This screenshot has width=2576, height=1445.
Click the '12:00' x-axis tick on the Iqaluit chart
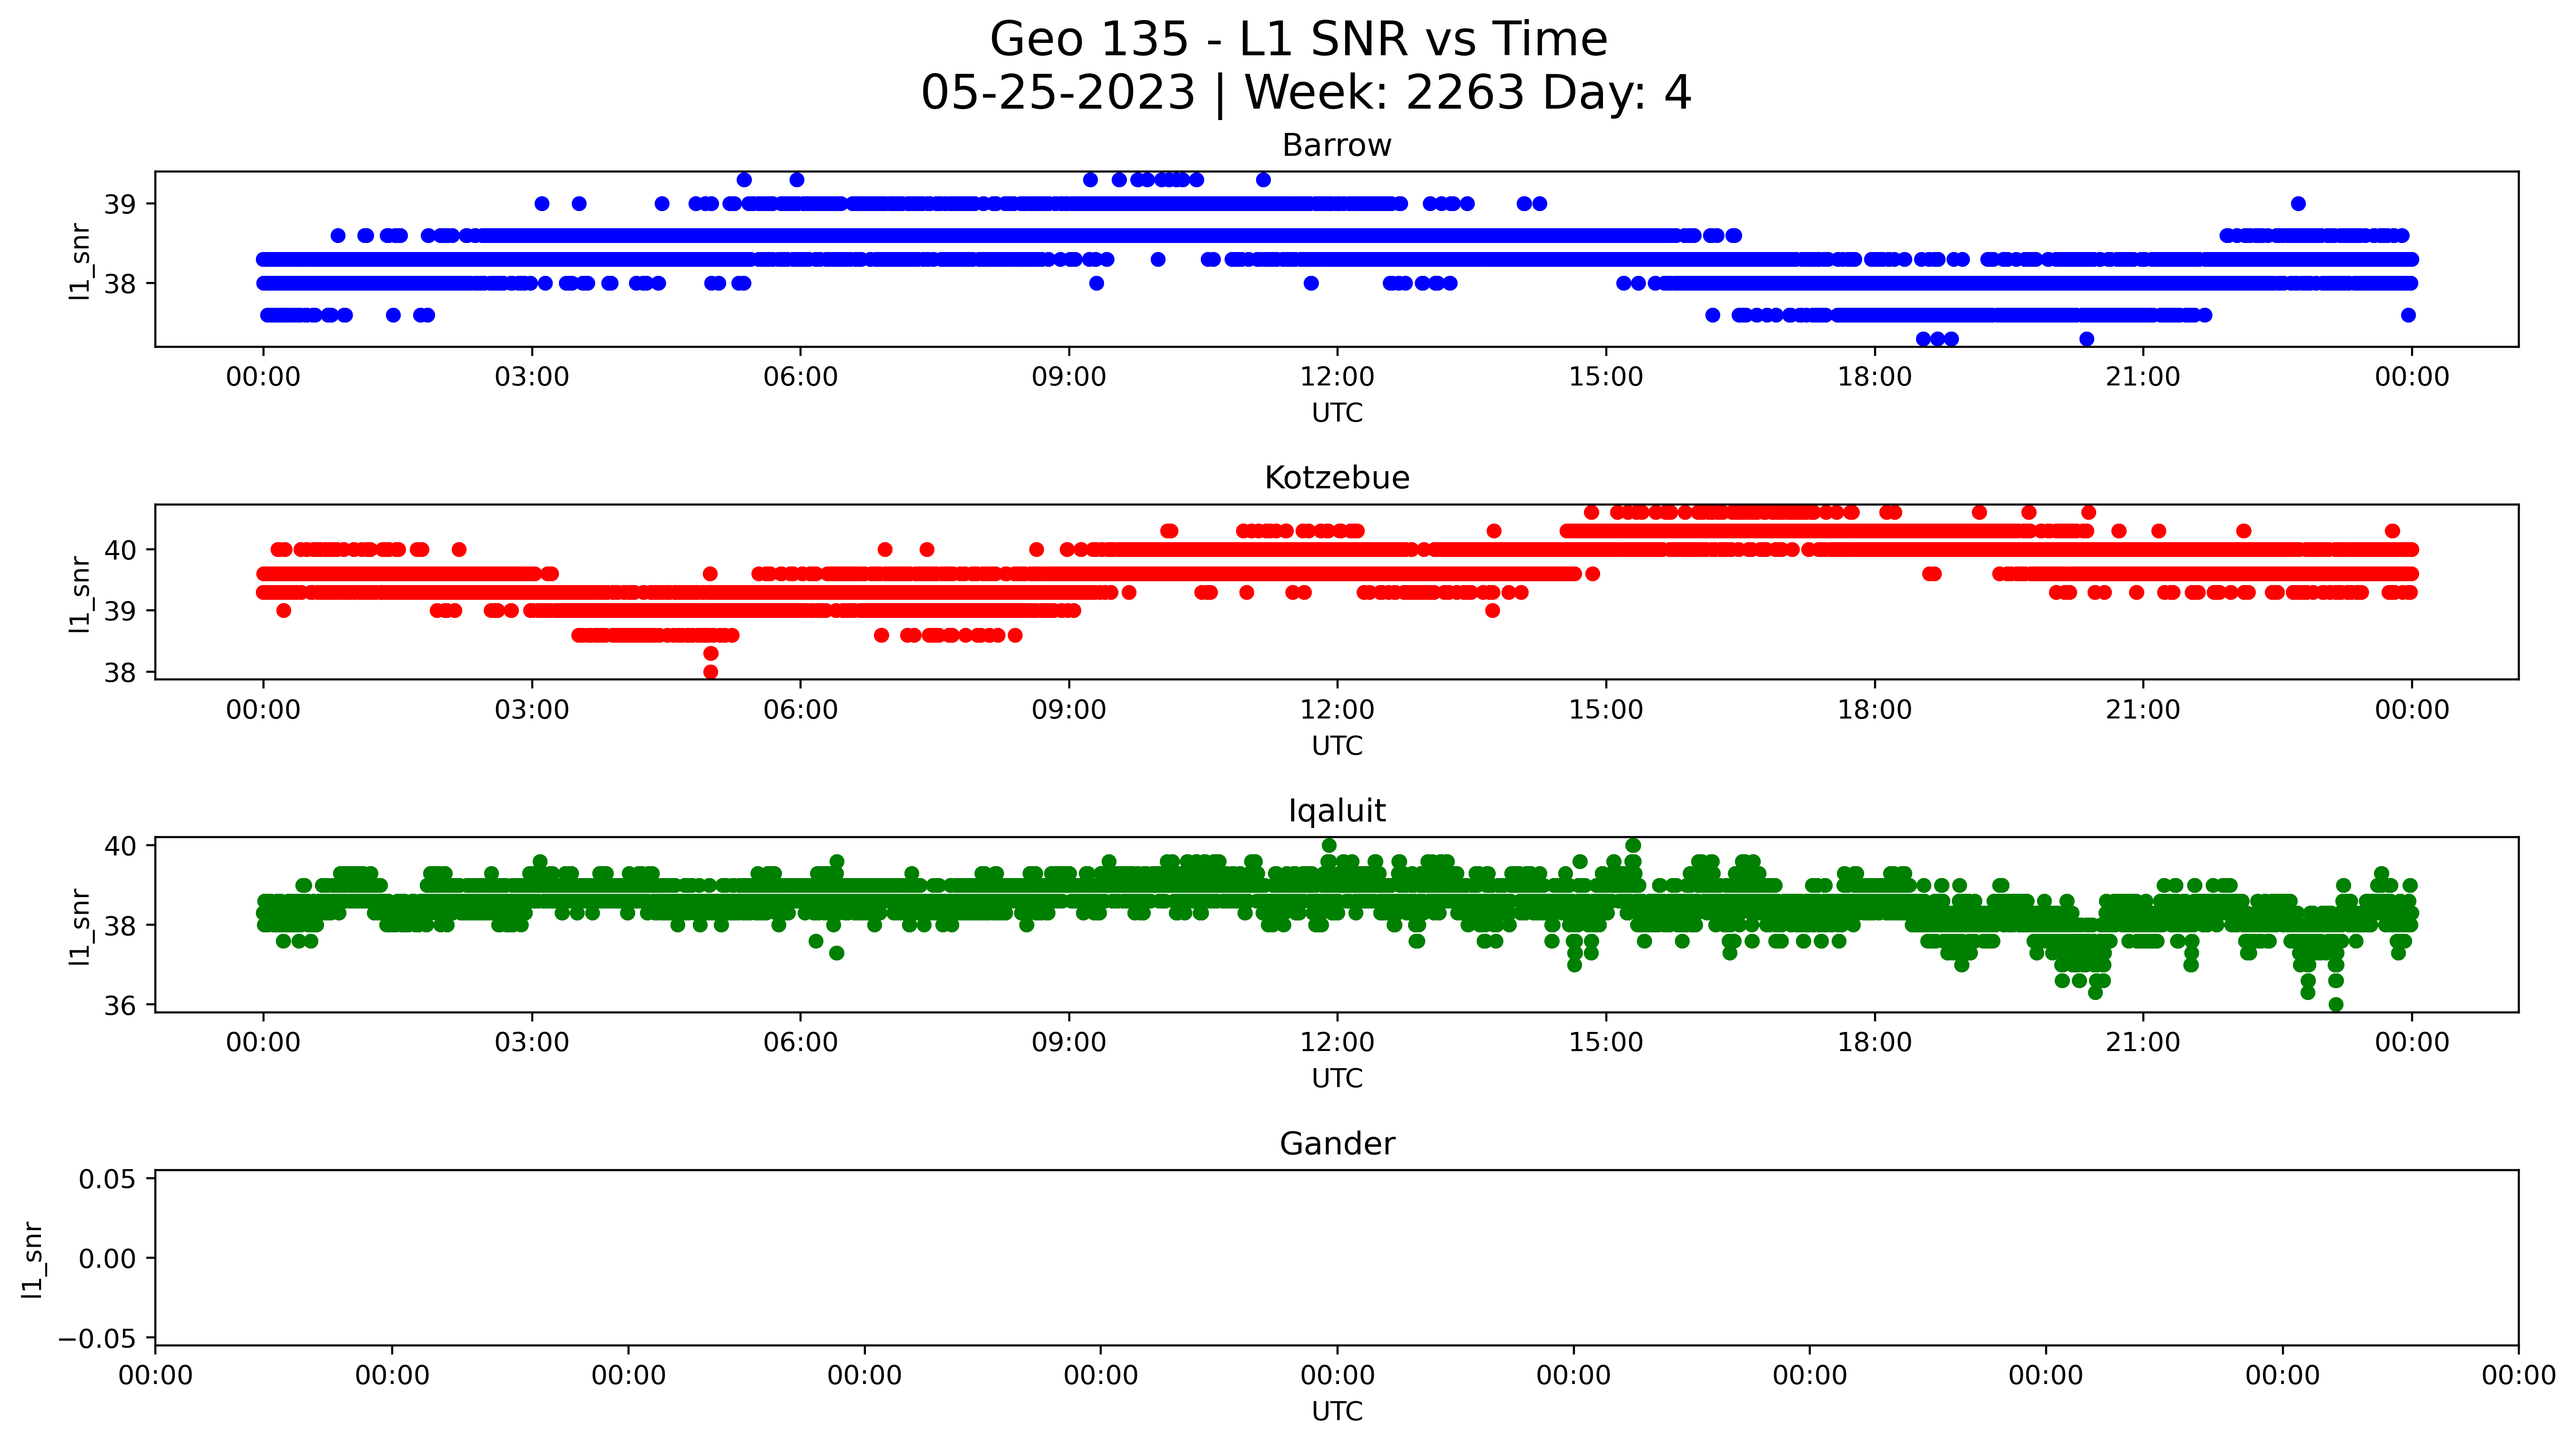[x=1337, y=1043]
